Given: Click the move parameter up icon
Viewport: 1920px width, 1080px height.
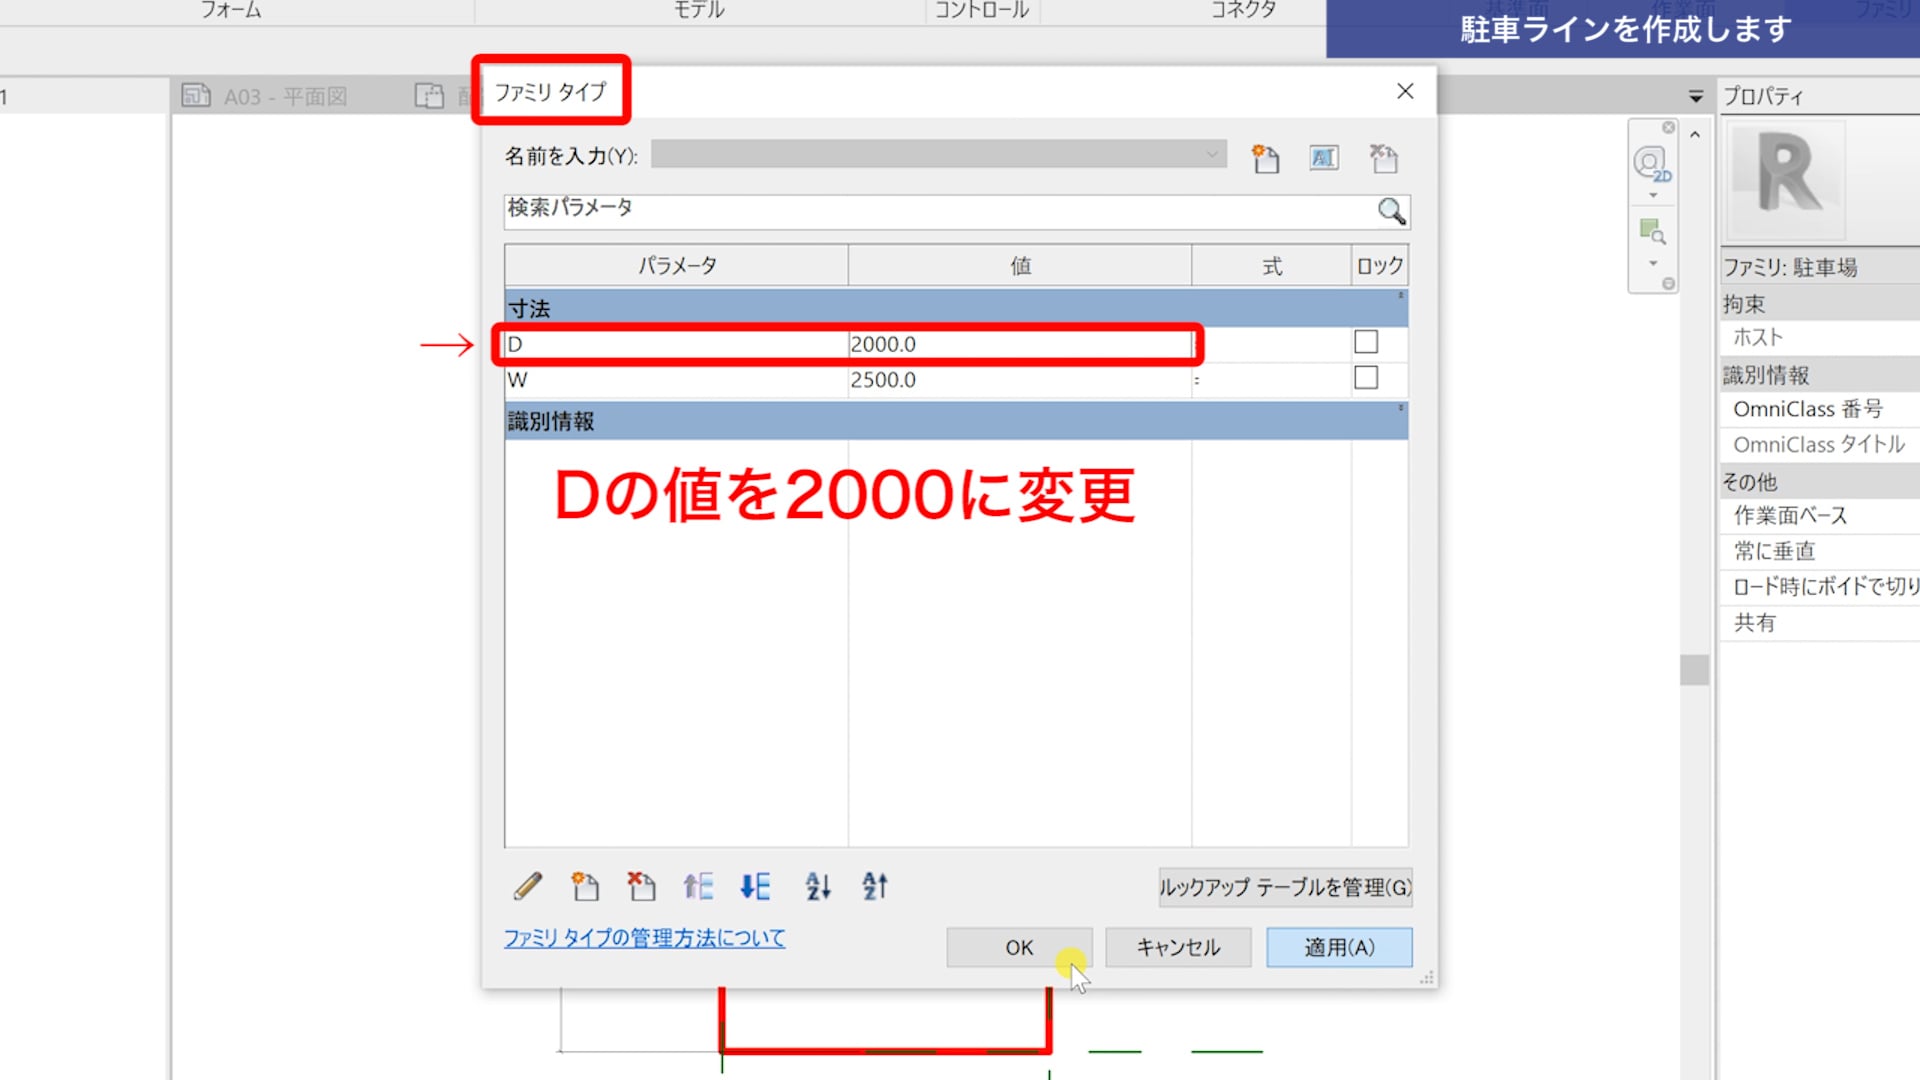Looking at the screenshot, I should [x=698, y=886].
